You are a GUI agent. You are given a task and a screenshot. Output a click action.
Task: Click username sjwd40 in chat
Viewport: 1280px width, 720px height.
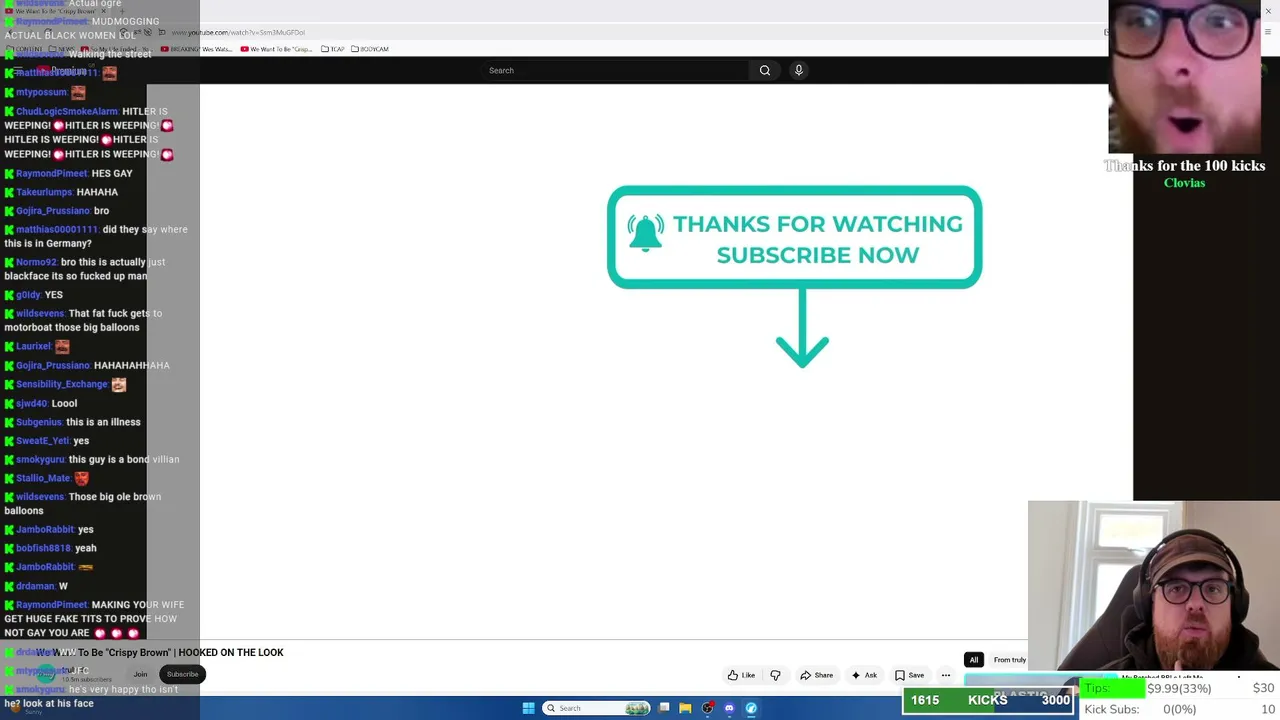point(32,403)
